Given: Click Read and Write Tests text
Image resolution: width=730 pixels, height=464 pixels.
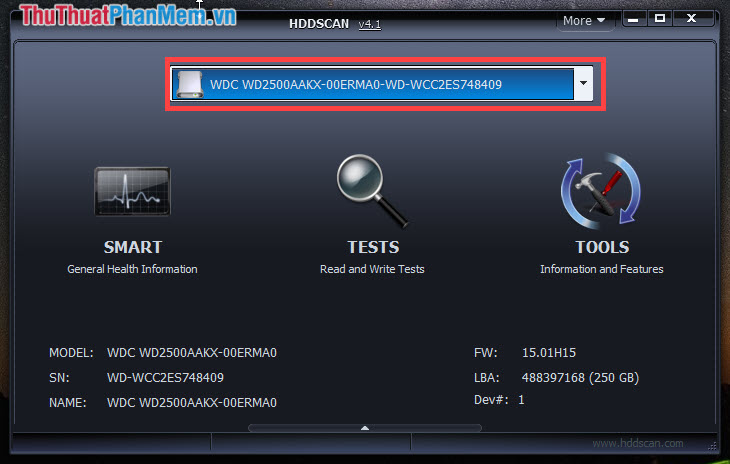Looking at the screenshot, I should click(372, 269).
